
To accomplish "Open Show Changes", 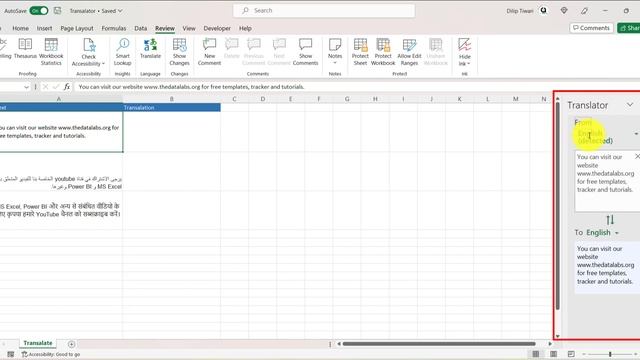I will pyautogui.click(x=179, y=52).
